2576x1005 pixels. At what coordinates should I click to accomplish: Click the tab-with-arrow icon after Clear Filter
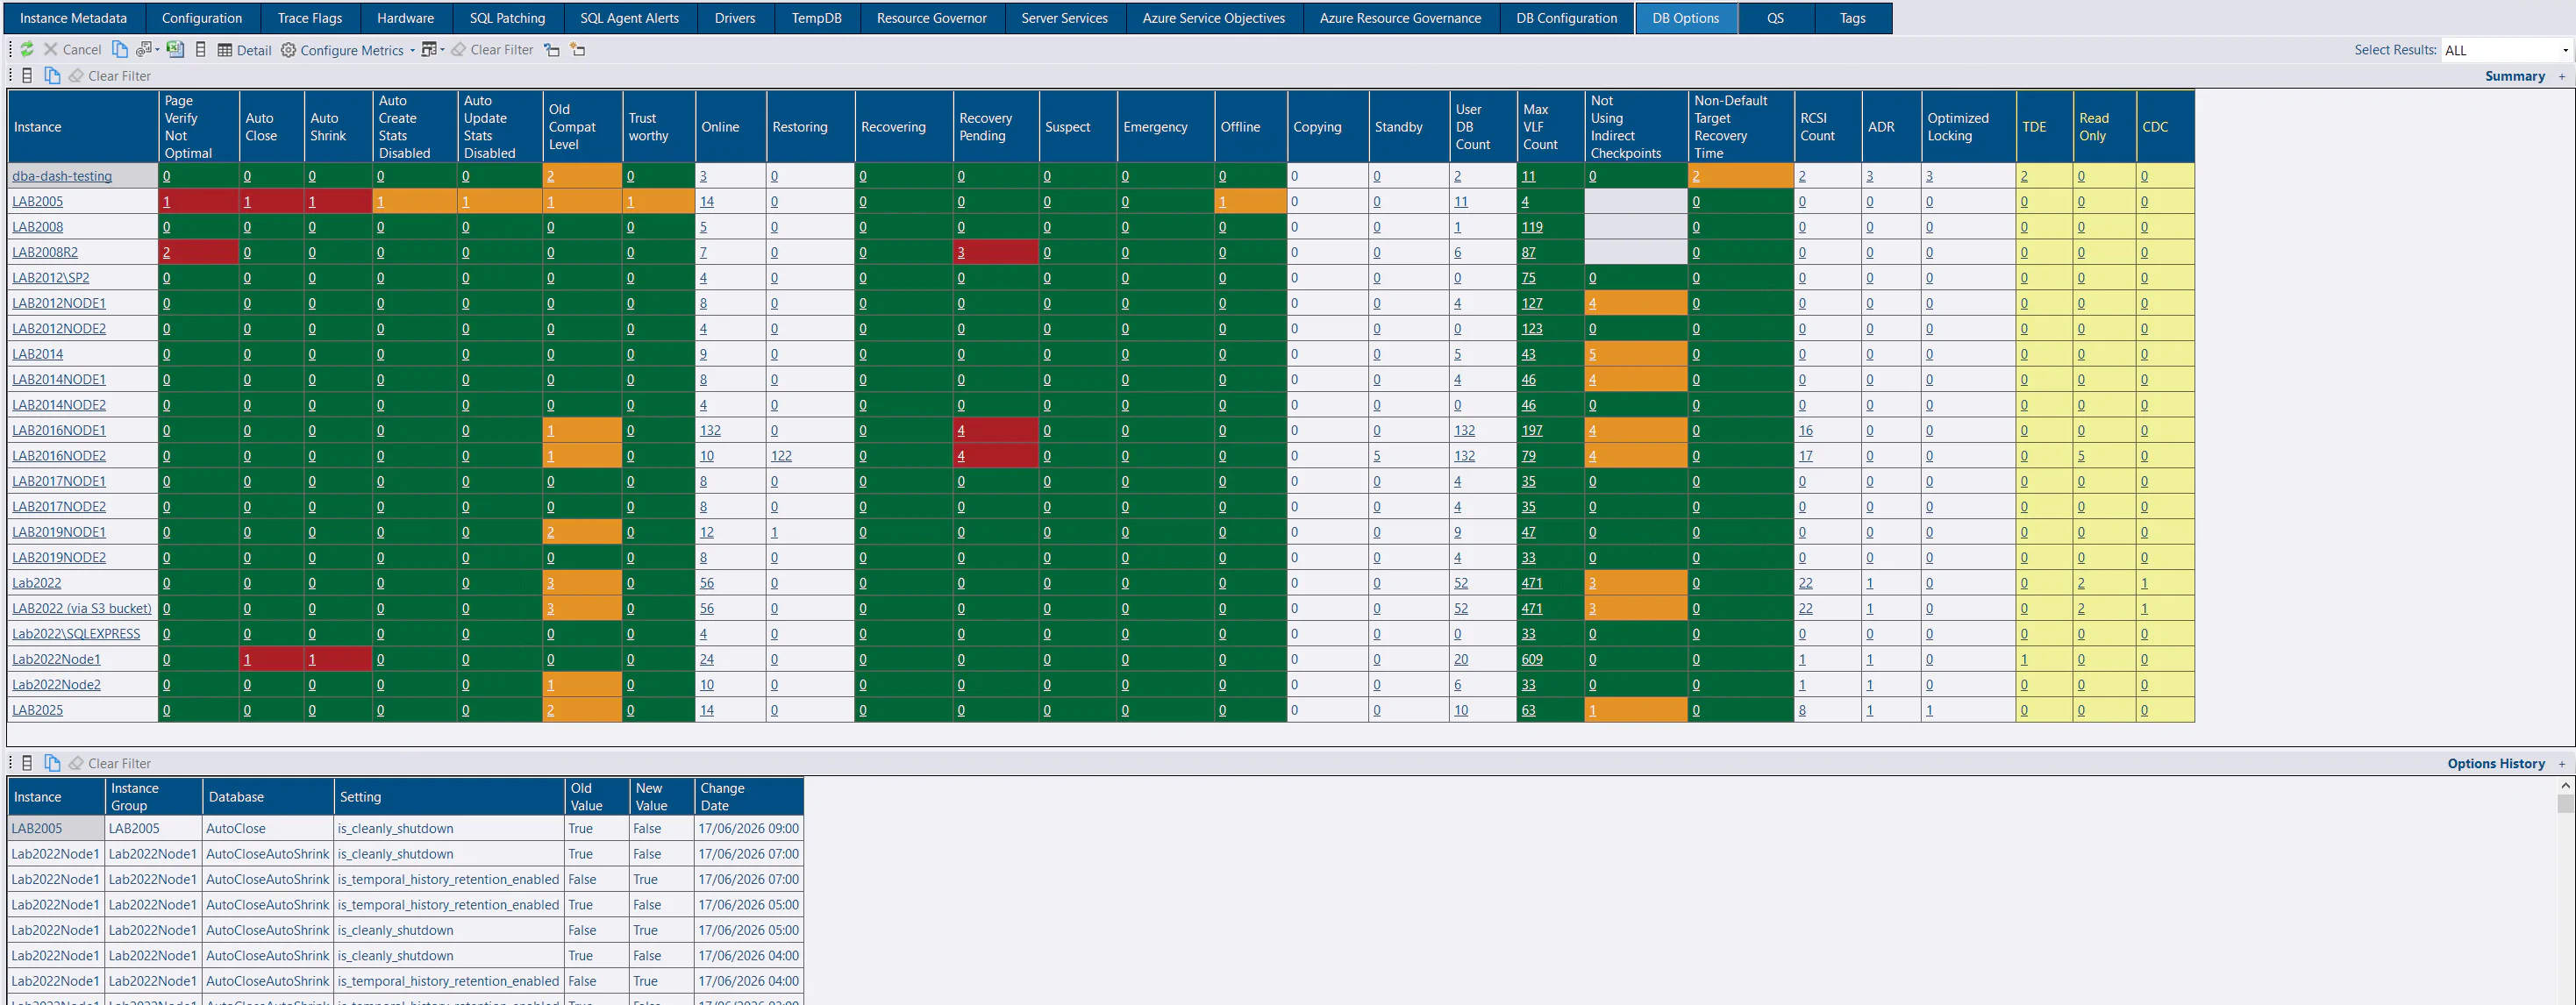552,49
